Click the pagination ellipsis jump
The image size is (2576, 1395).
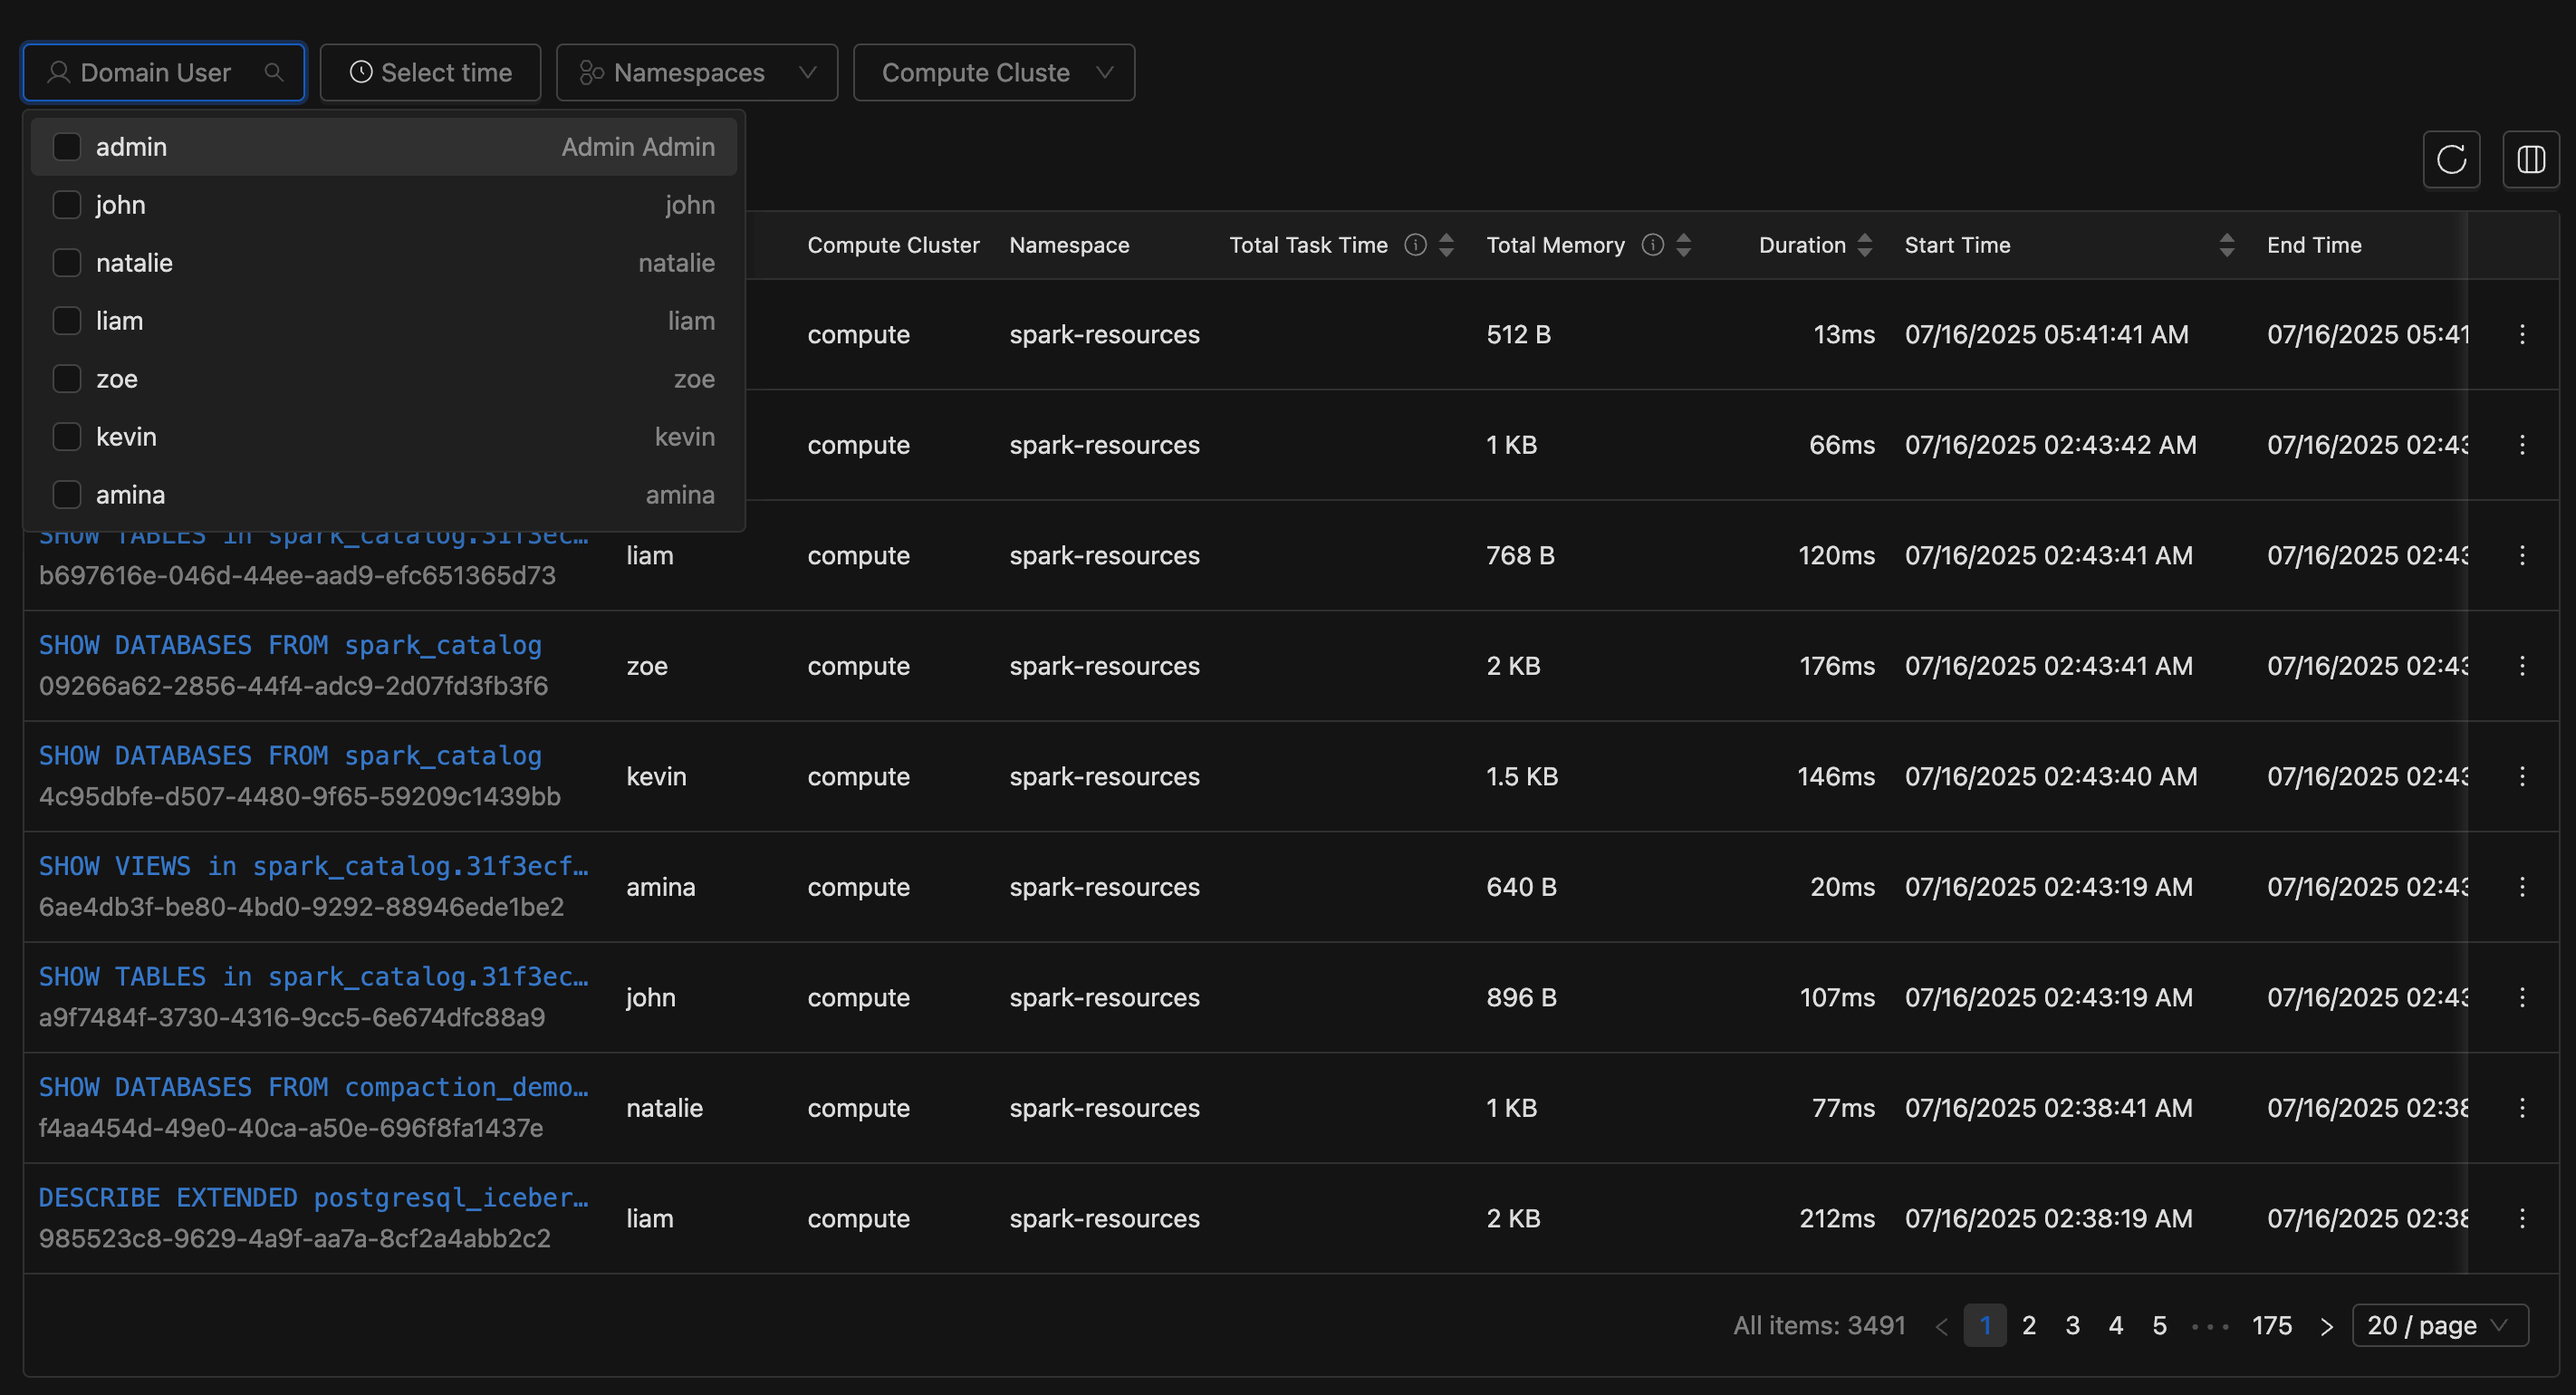2210,1326
